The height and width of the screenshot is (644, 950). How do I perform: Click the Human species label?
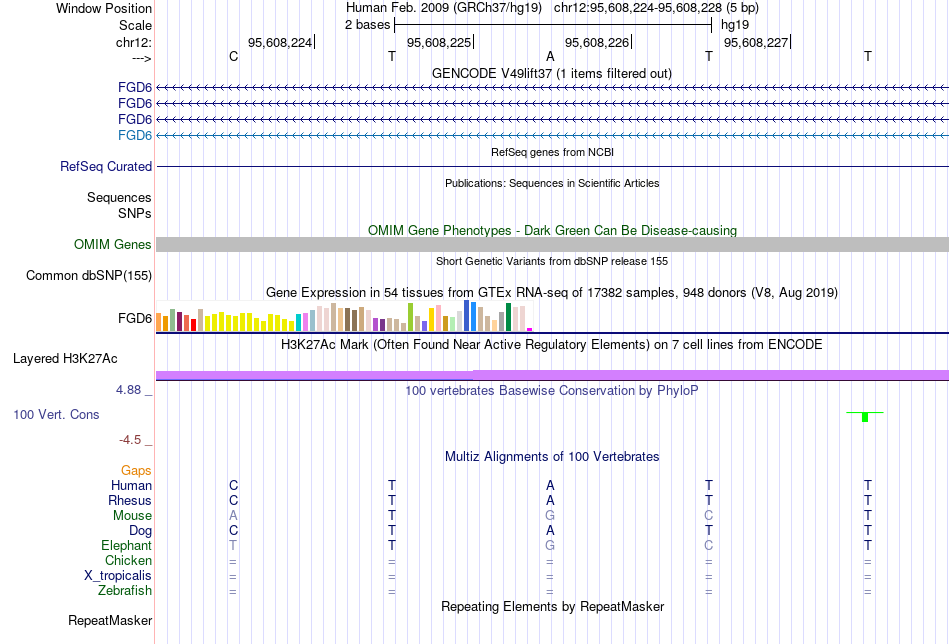(131, 485)
